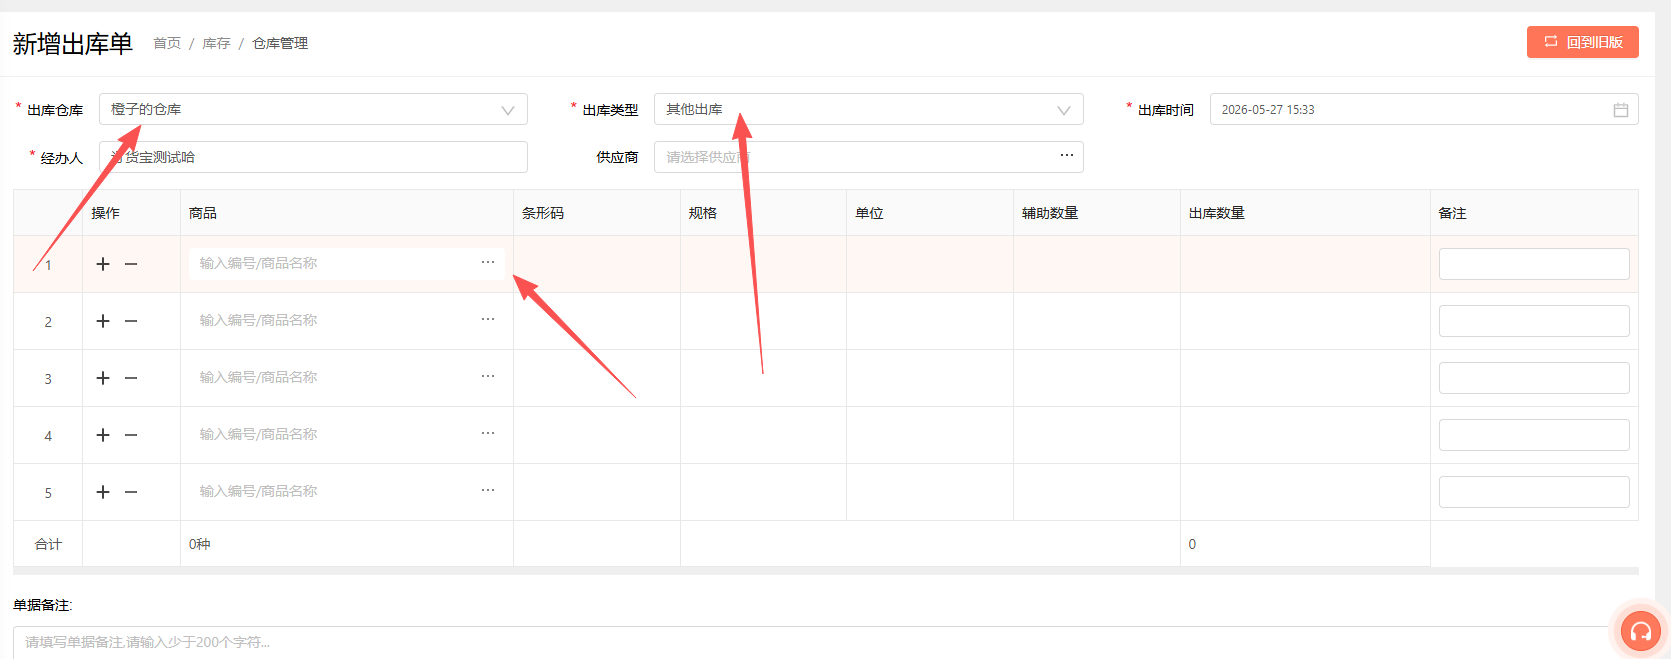Remove row 2 with the minus icon
Viewport: 1671px width, 659px height.
[131, 321]
